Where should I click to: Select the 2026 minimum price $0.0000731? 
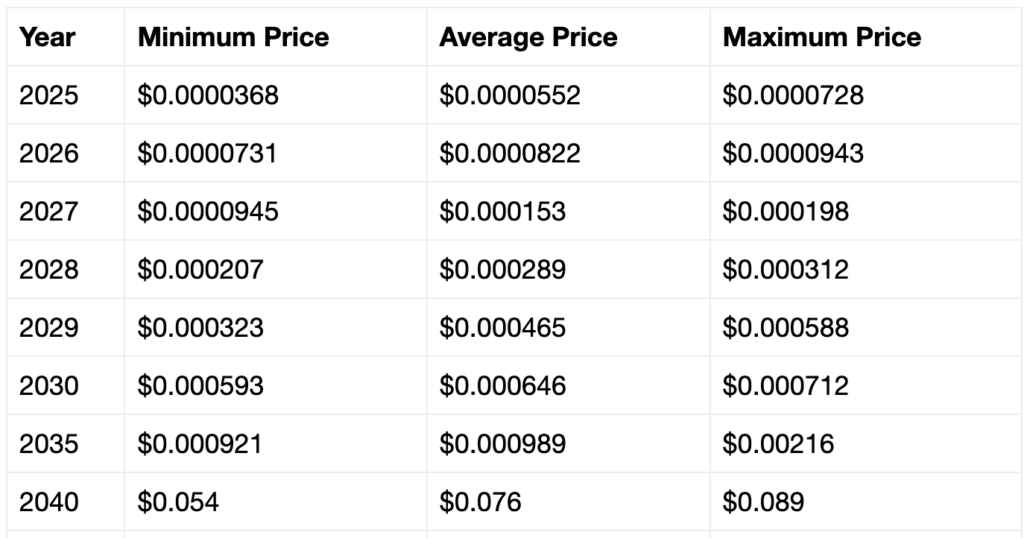207,153
